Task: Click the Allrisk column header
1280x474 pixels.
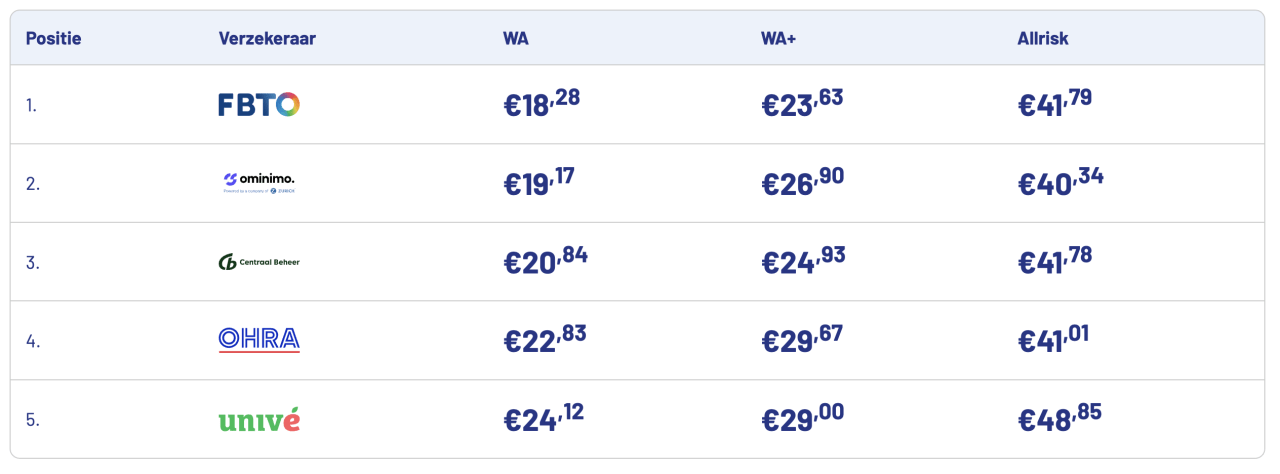Action: pos(1043,39)
